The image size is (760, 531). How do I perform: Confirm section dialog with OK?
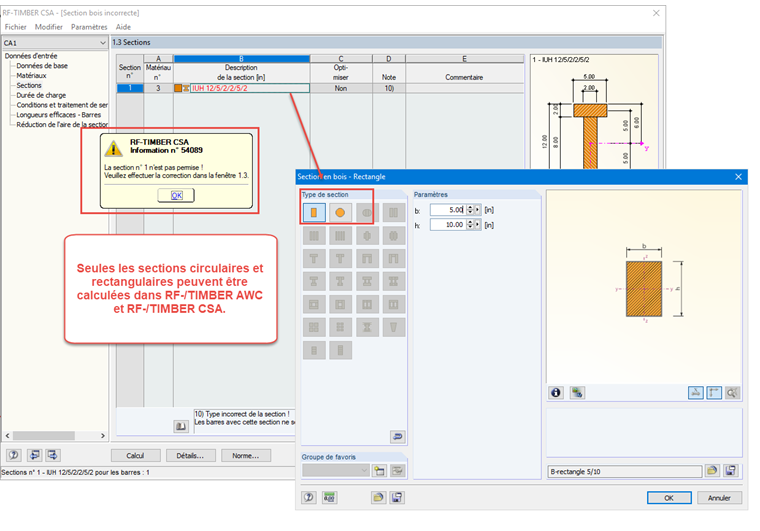pyautogui.click(x=669, y=498)
